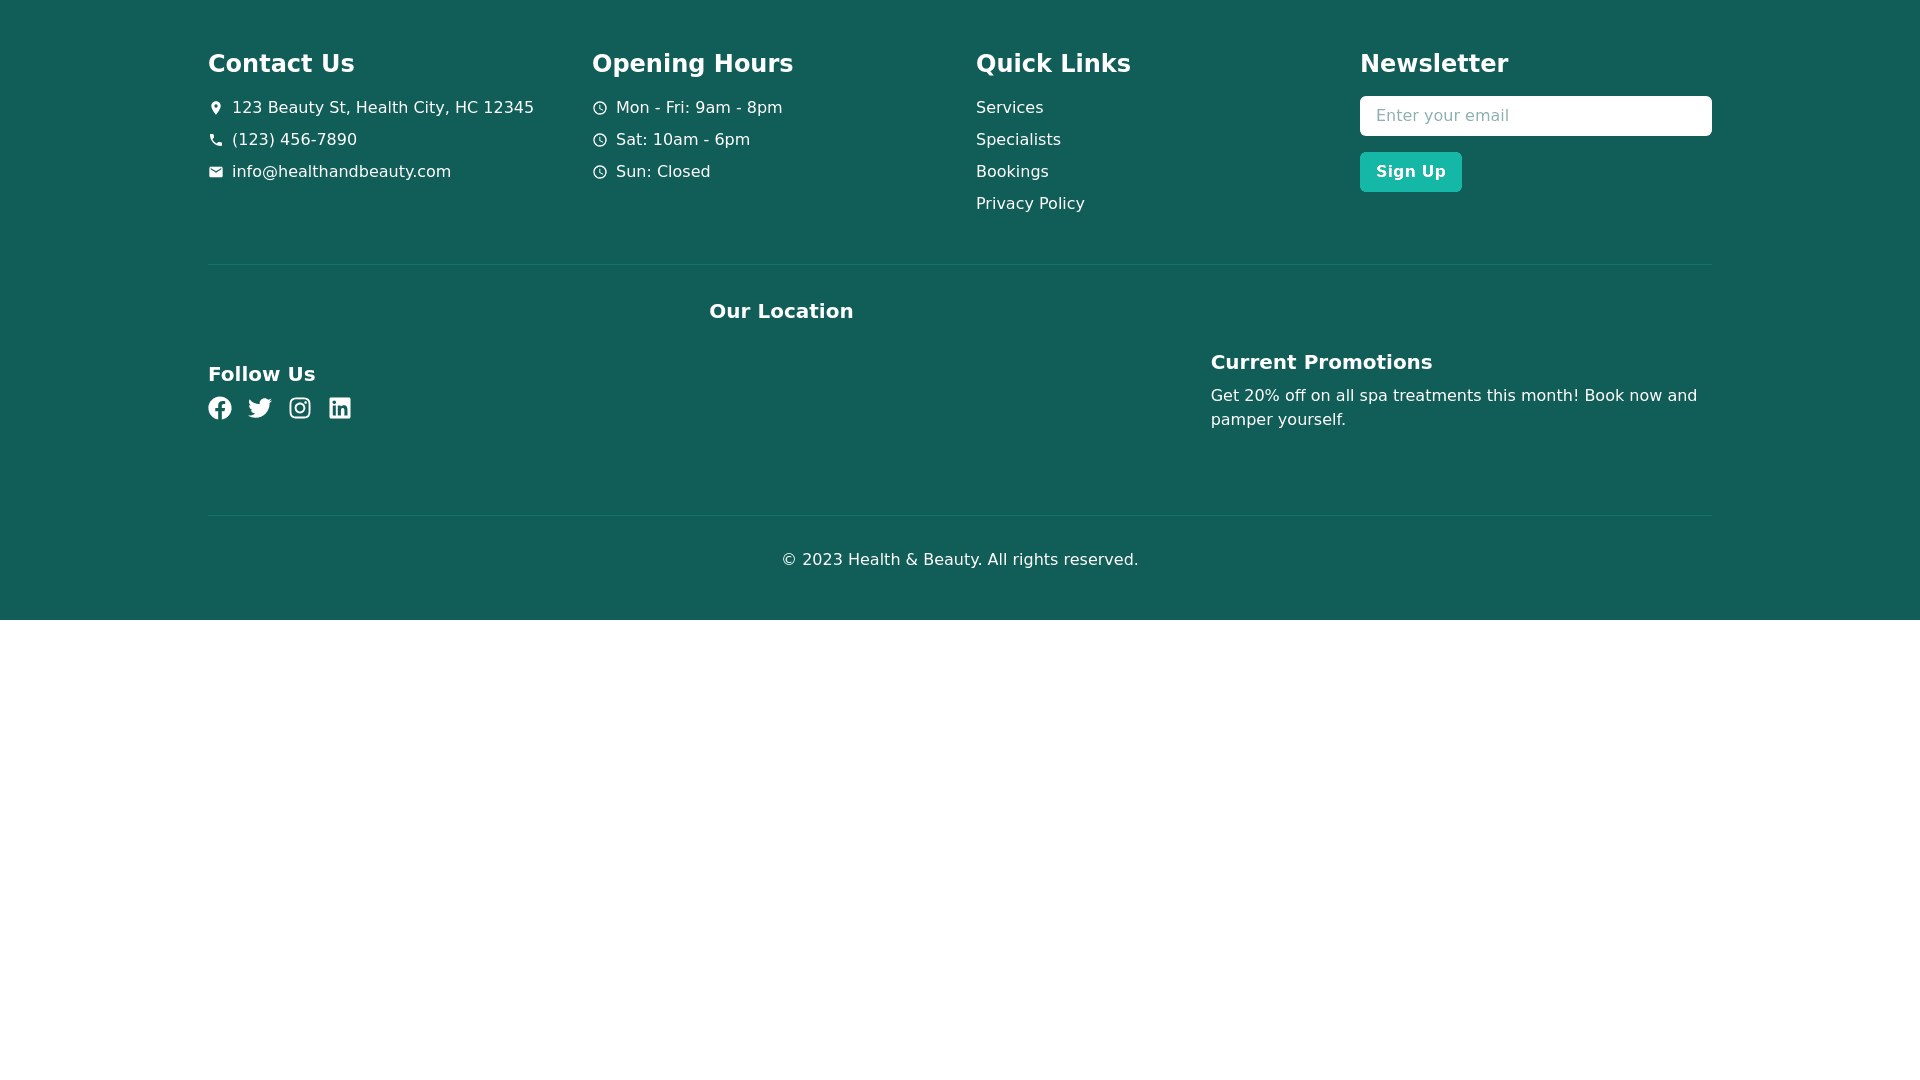Click the Our Location heading

click(x=781, y=311)
